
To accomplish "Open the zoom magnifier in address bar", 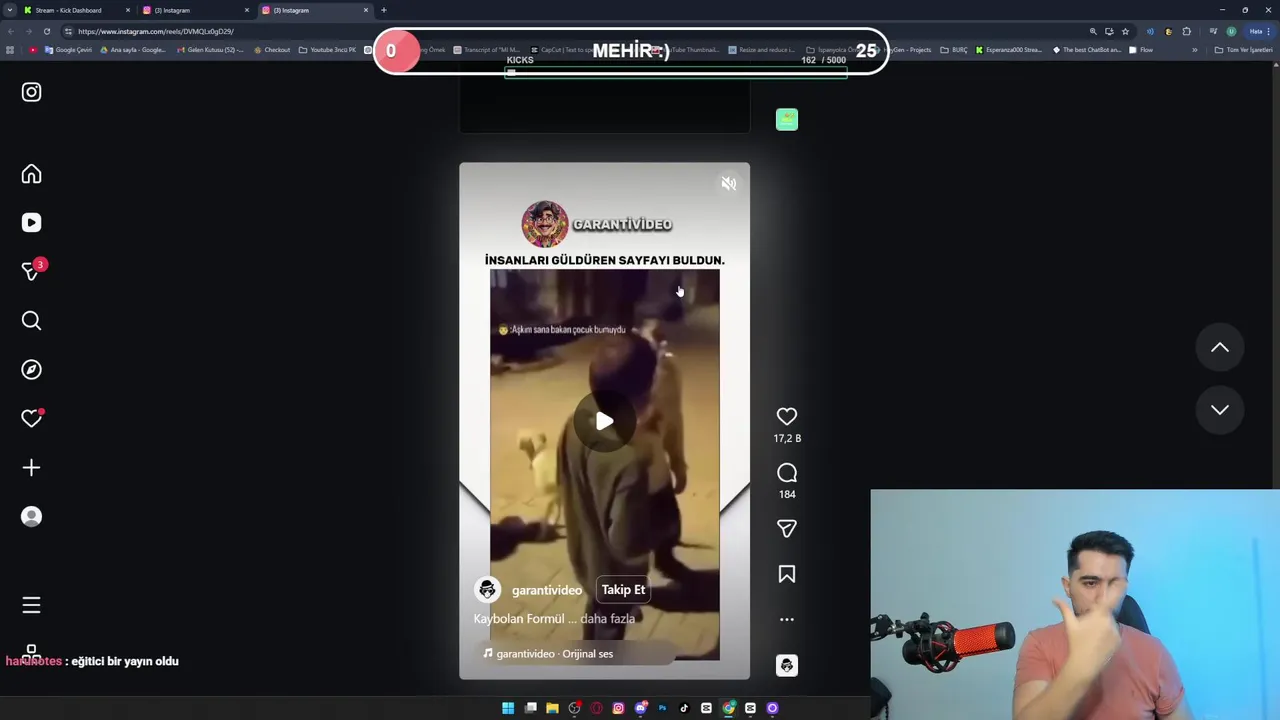I will tap(1093, 31).
